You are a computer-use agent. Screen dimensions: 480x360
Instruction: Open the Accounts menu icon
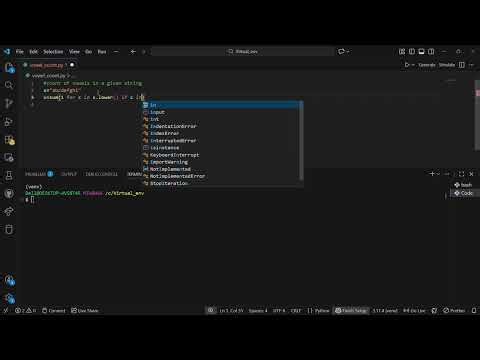pyautogui.click(x=9, y=280)
